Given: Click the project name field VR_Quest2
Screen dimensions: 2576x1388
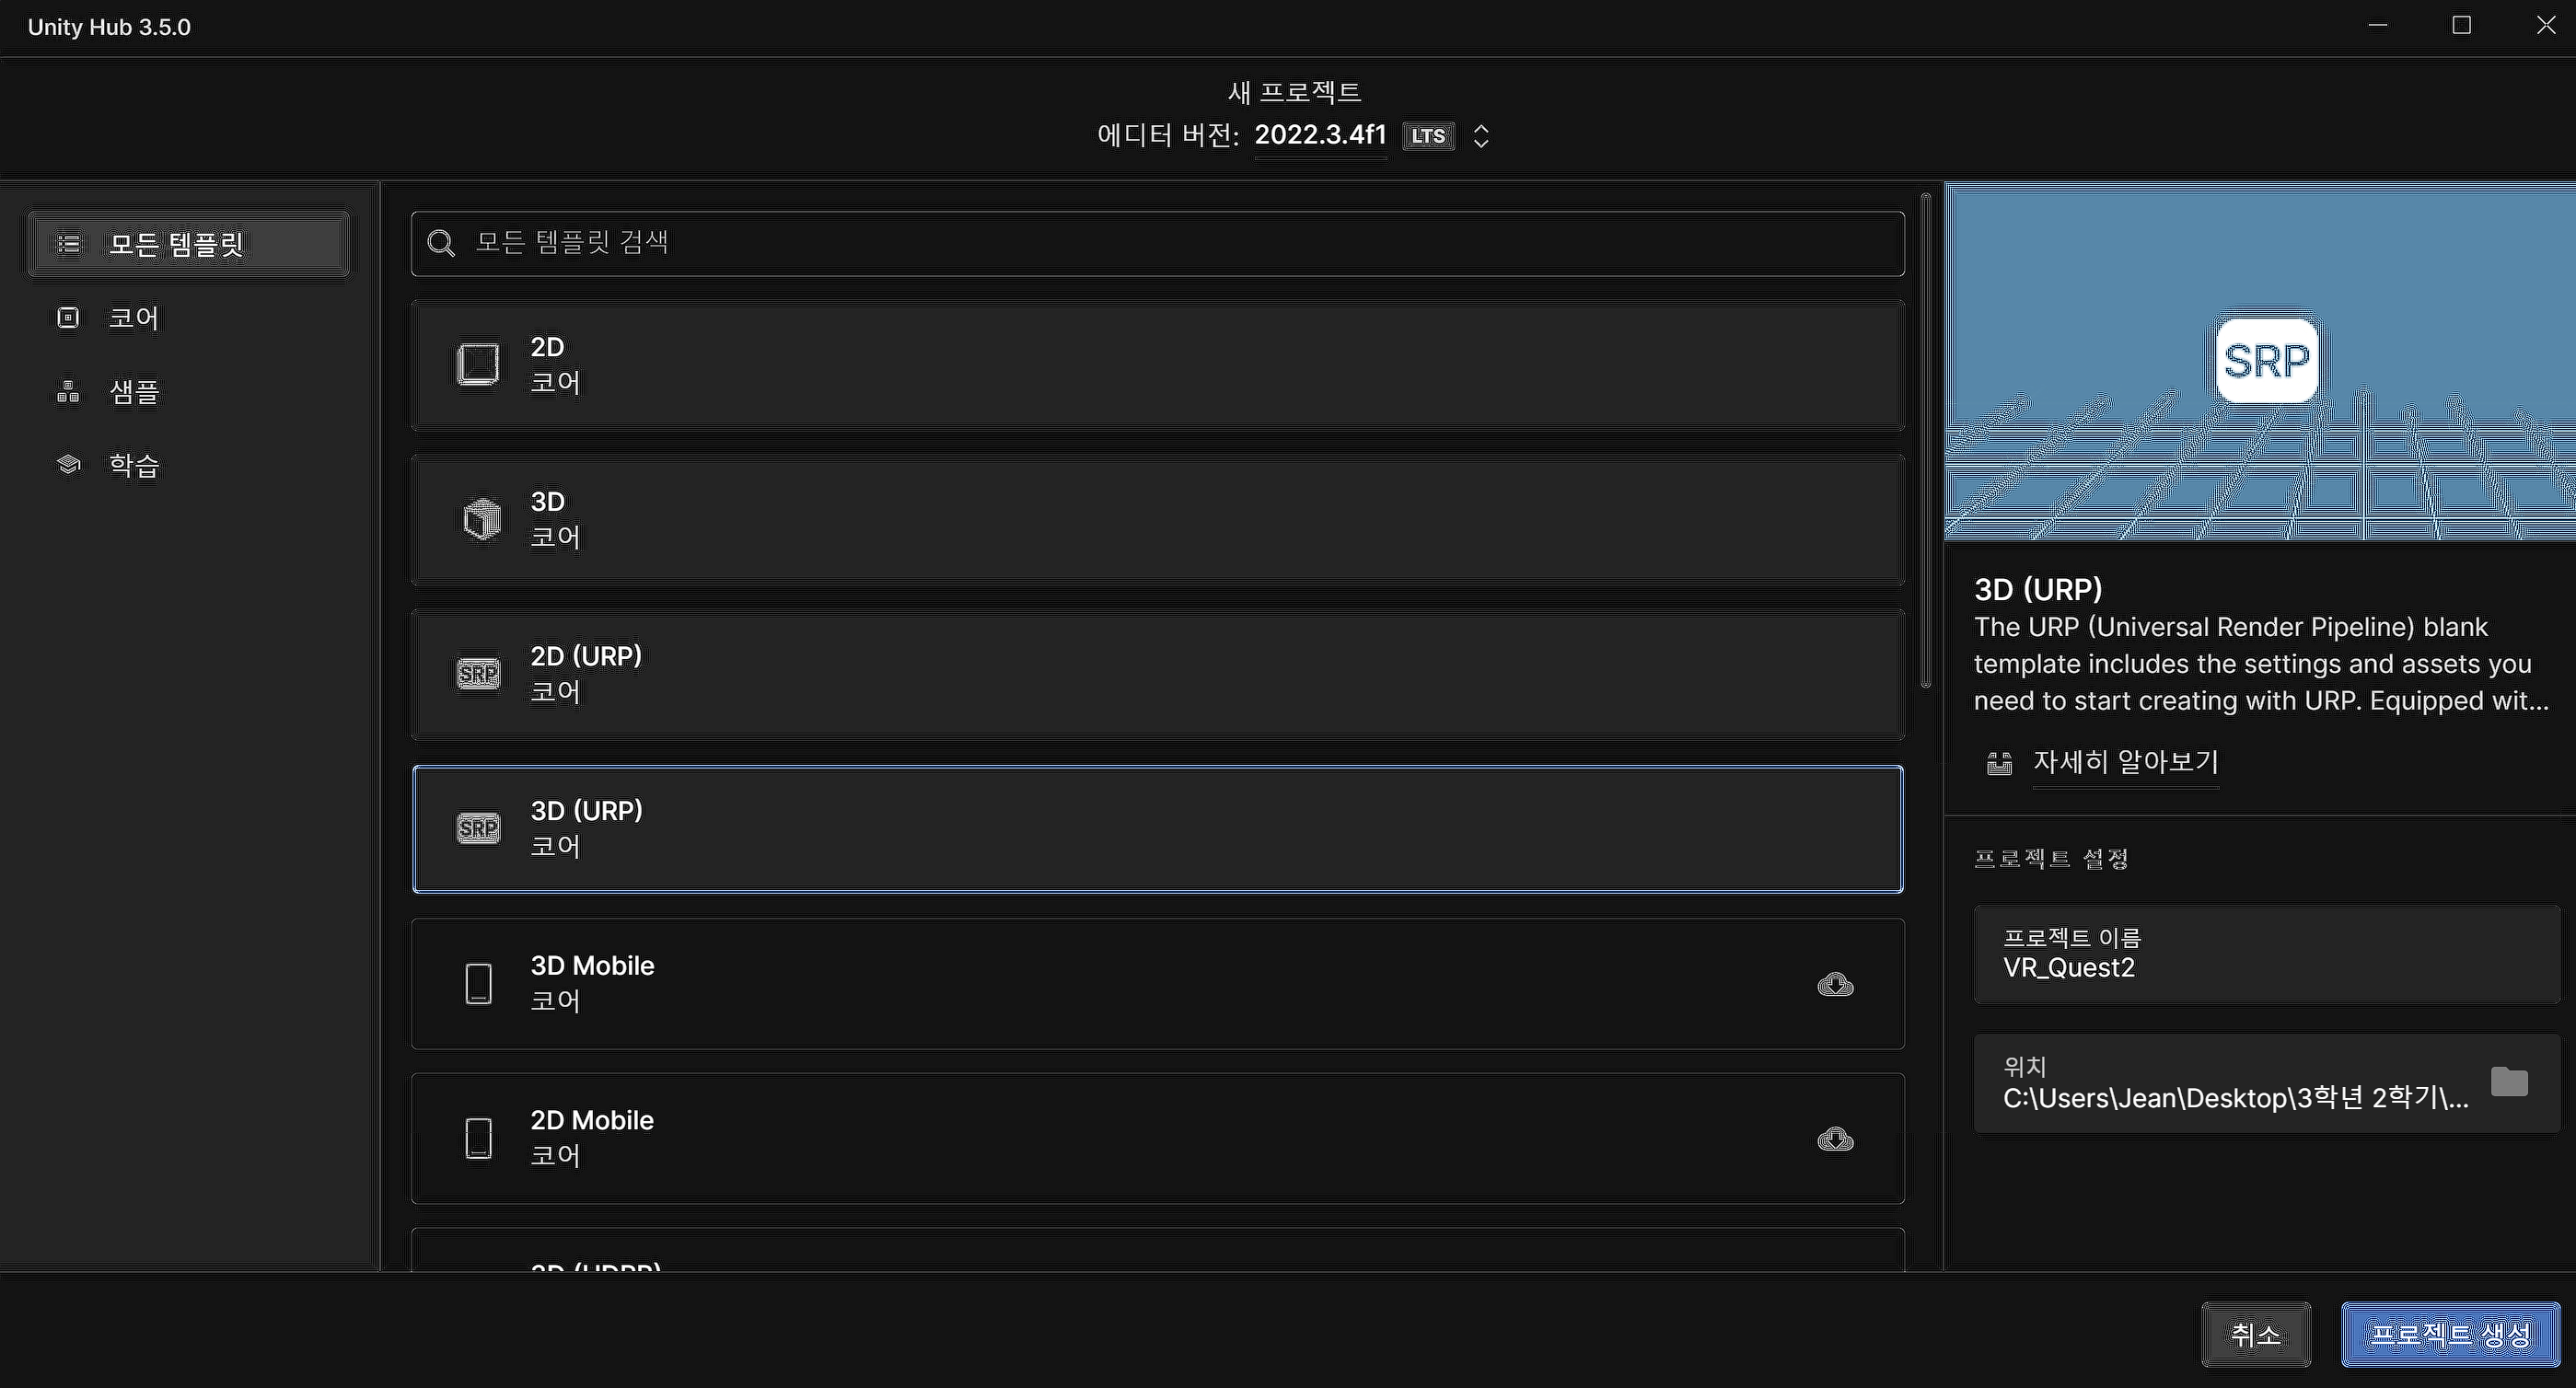Looking at the screenshot, I should 2266,954.
